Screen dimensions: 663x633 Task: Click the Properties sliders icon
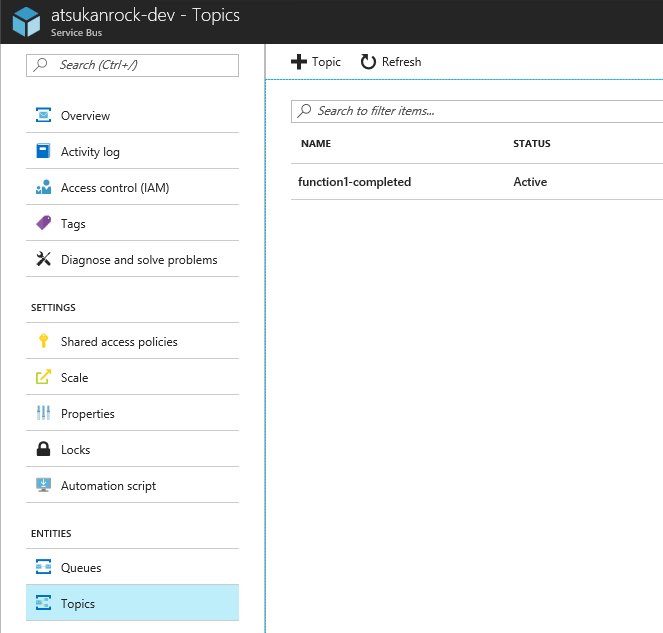(x=43, y=413)
